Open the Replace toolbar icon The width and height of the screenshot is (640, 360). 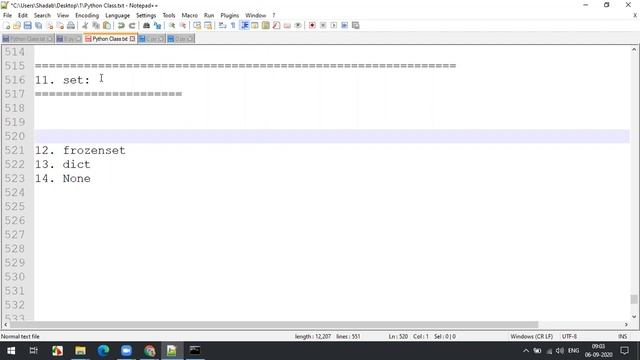coord(157,25)
